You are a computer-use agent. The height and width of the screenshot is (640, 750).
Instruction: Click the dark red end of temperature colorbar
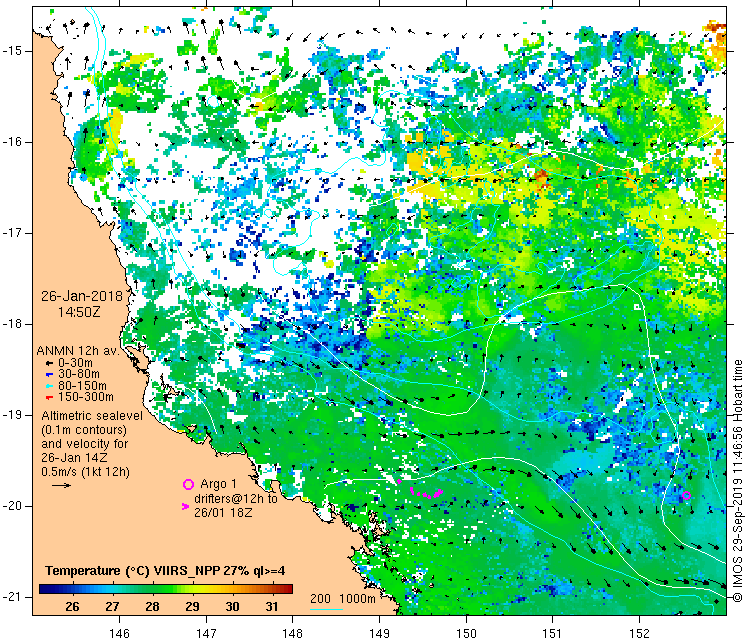tap(288, 589)
